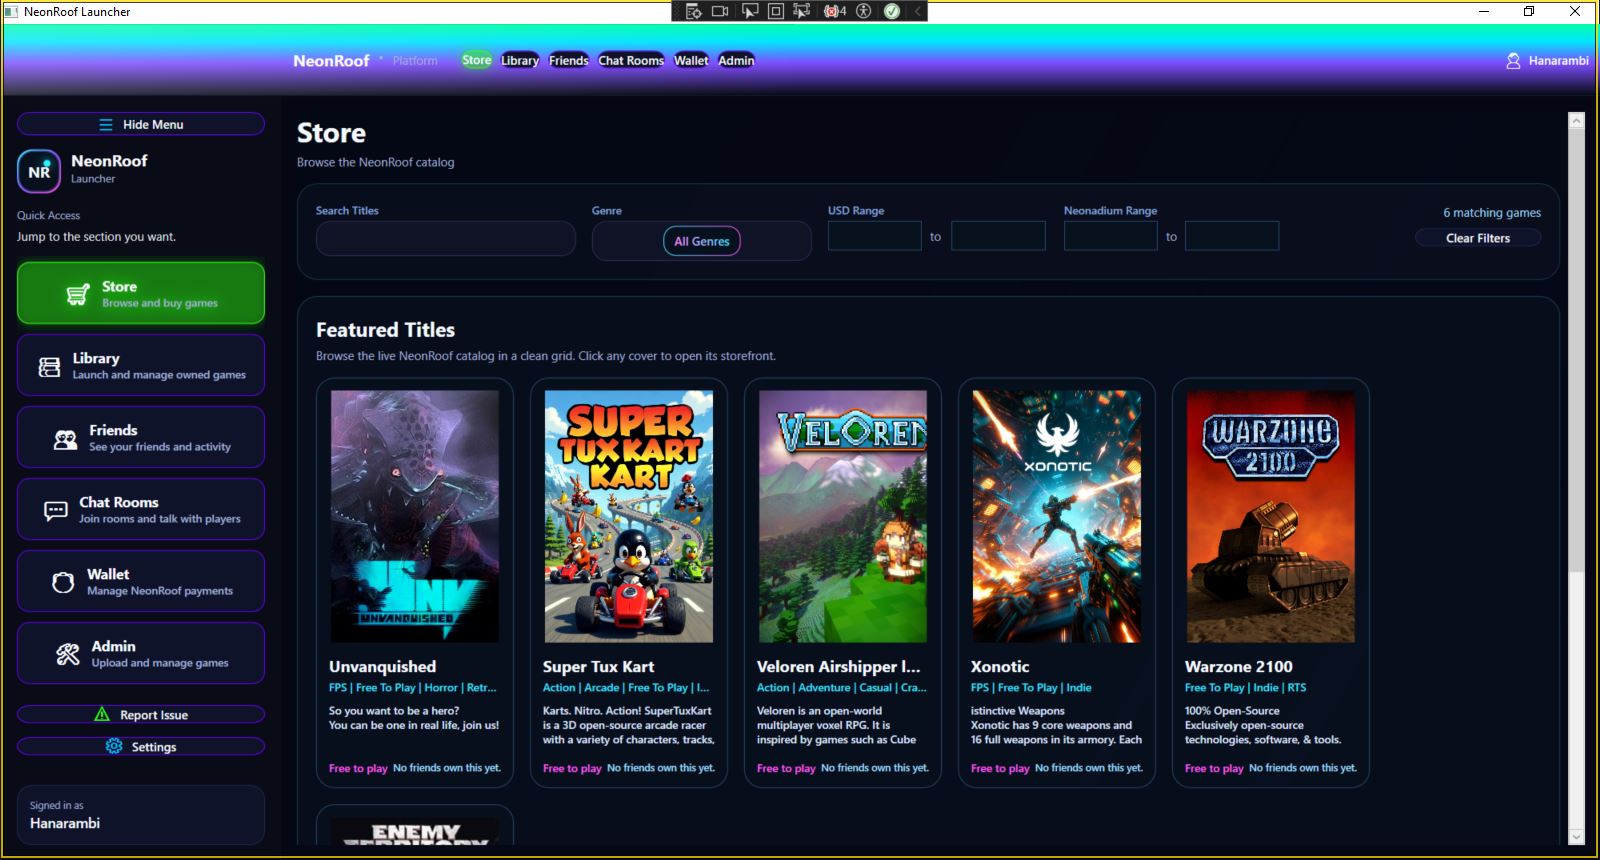The width and height of the screenshot is (1600, 860).
Task: Click the scrollbar up arrow
Action: [x=1577, y=121]
